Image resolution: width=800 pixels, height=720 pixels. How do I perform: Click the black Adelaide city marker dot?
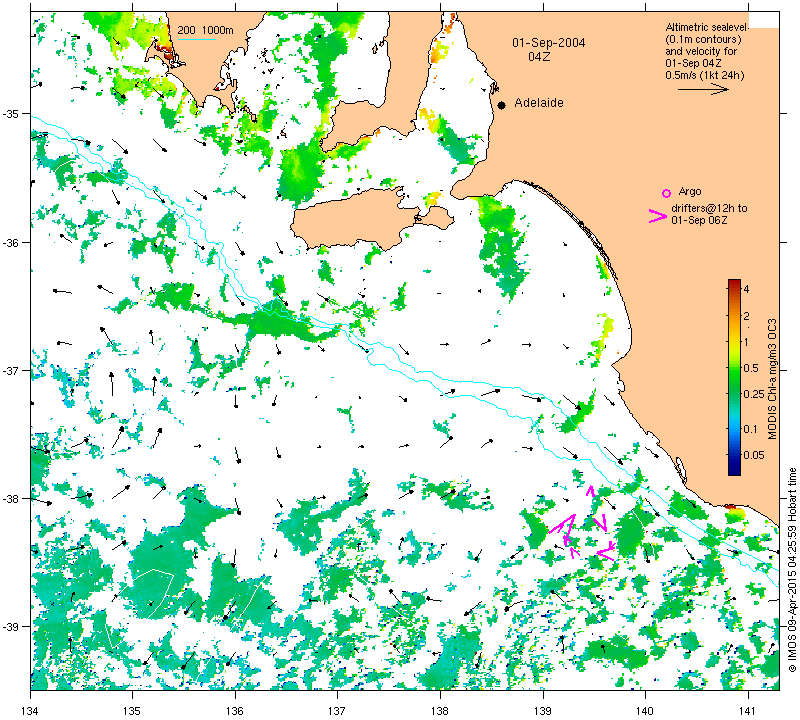[x=502, y=105]
